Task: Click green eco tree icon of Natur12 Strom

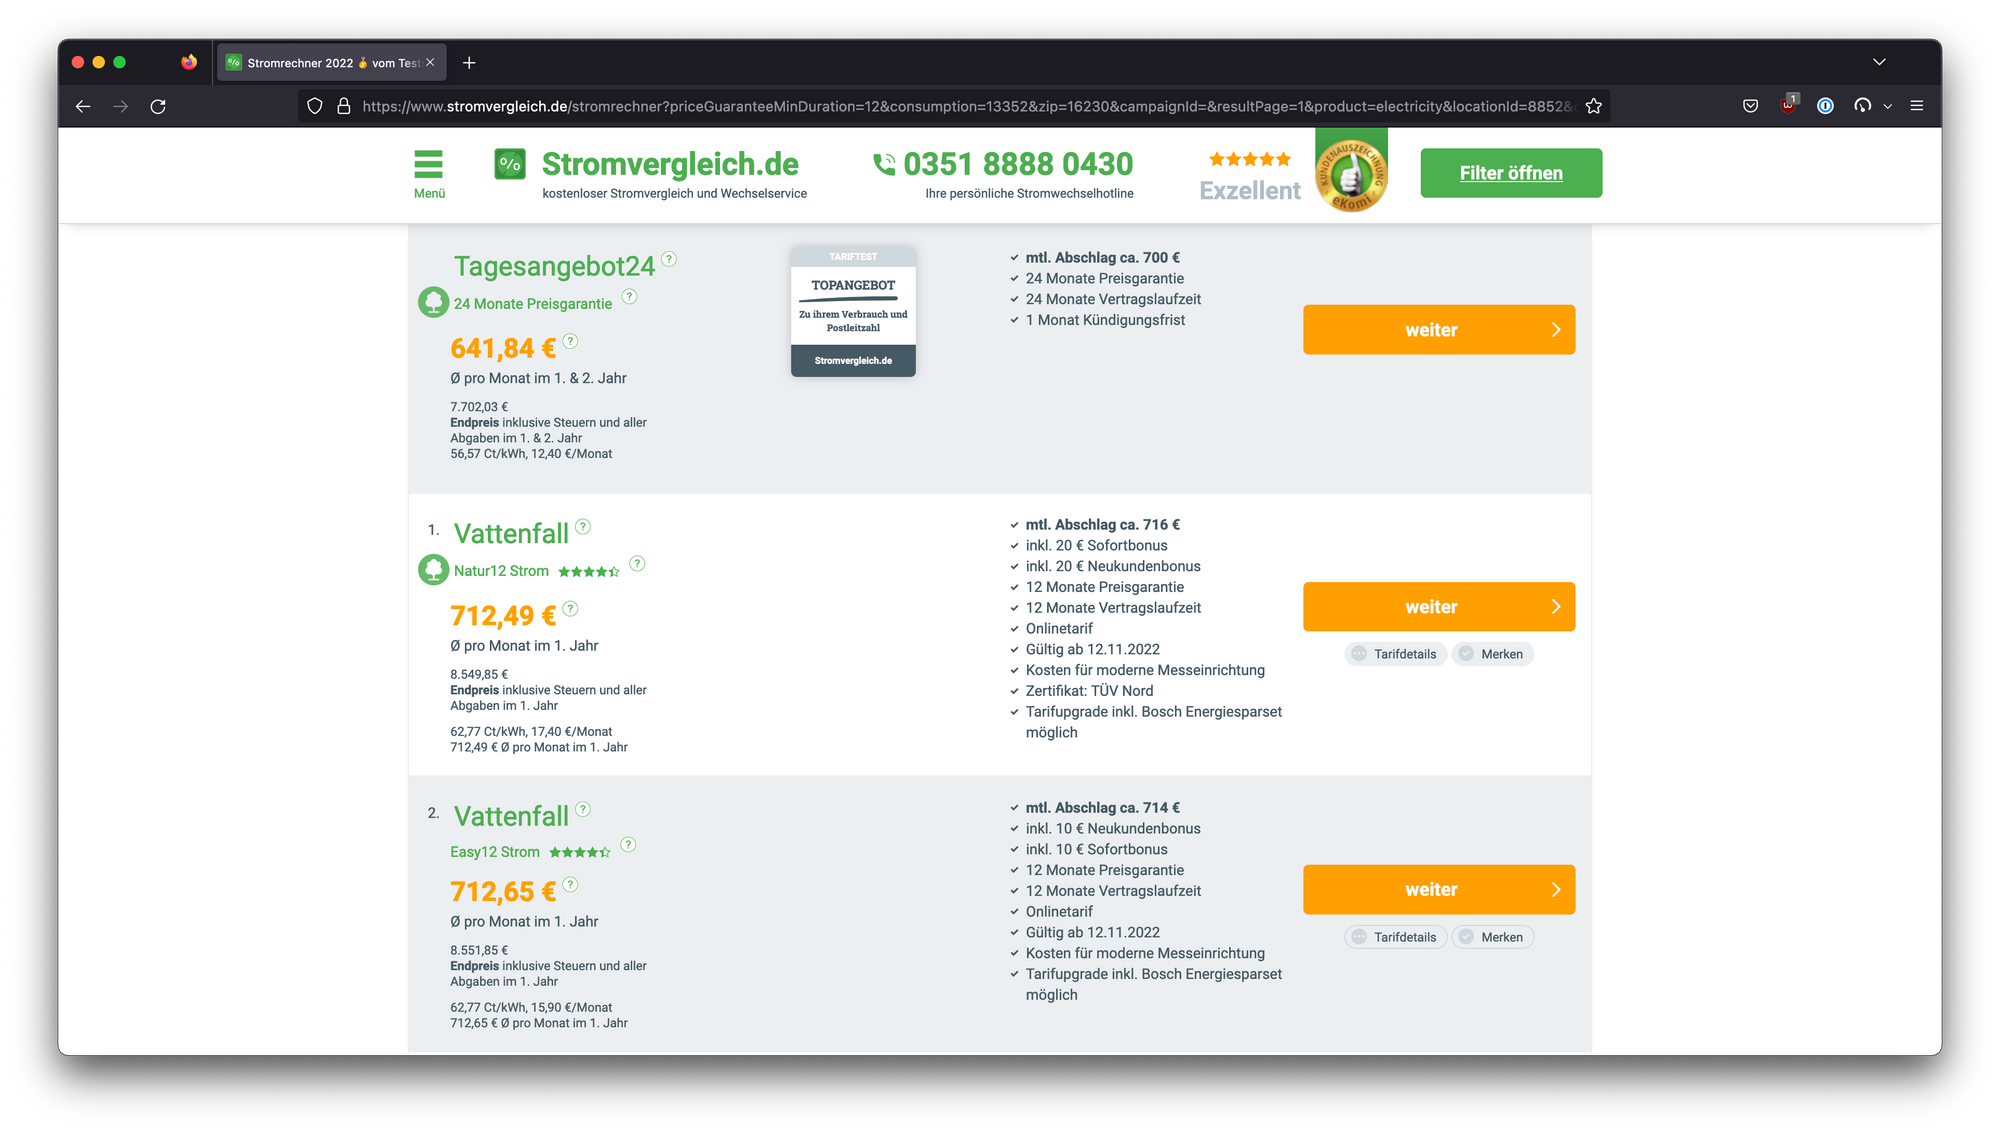Action: click(x=433, y=570)
